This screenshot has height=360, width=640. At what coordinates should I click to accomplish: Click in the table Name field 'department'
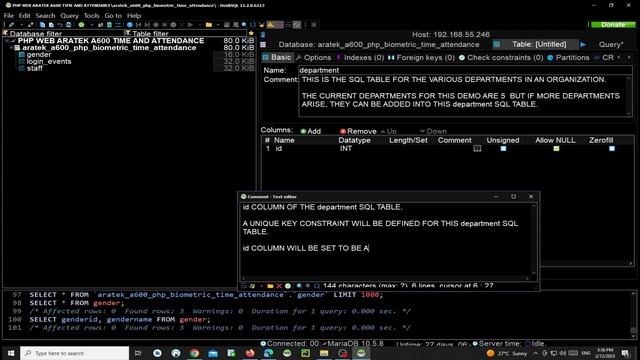point(464,70)
